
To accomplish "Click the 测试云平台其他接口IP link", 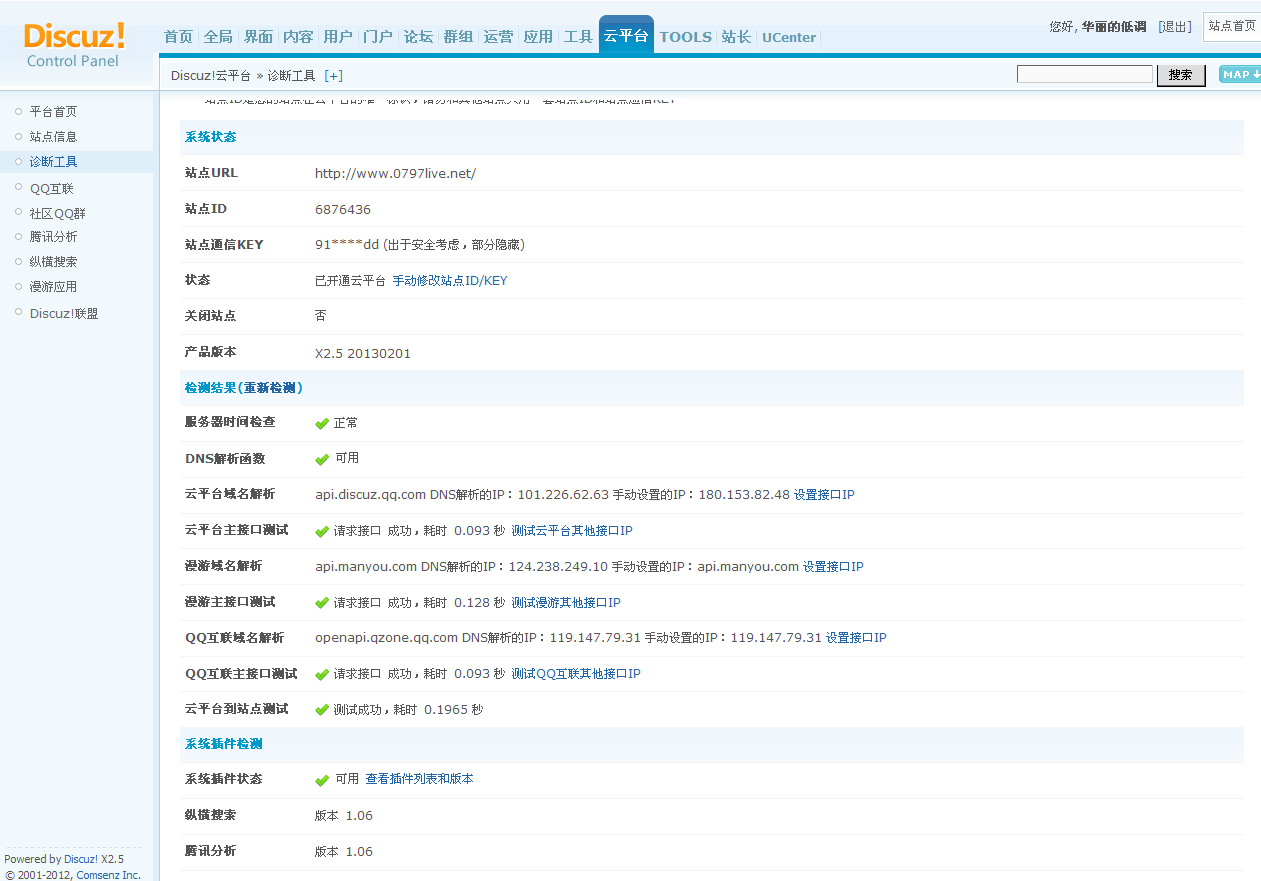I will point(572,531).
